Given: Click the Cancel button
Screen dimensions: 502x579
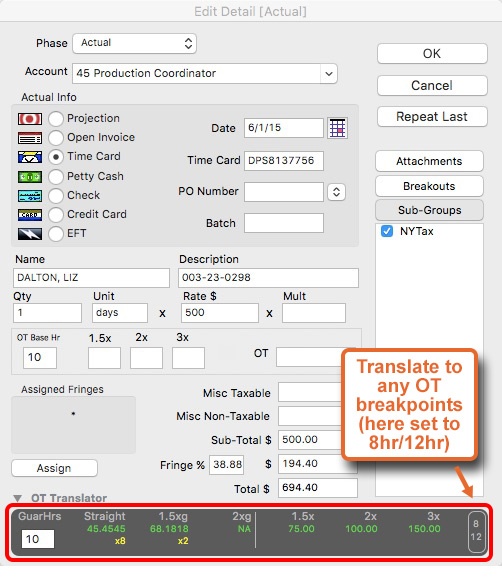Looking at the screenshot, I should tap(432, 85).
